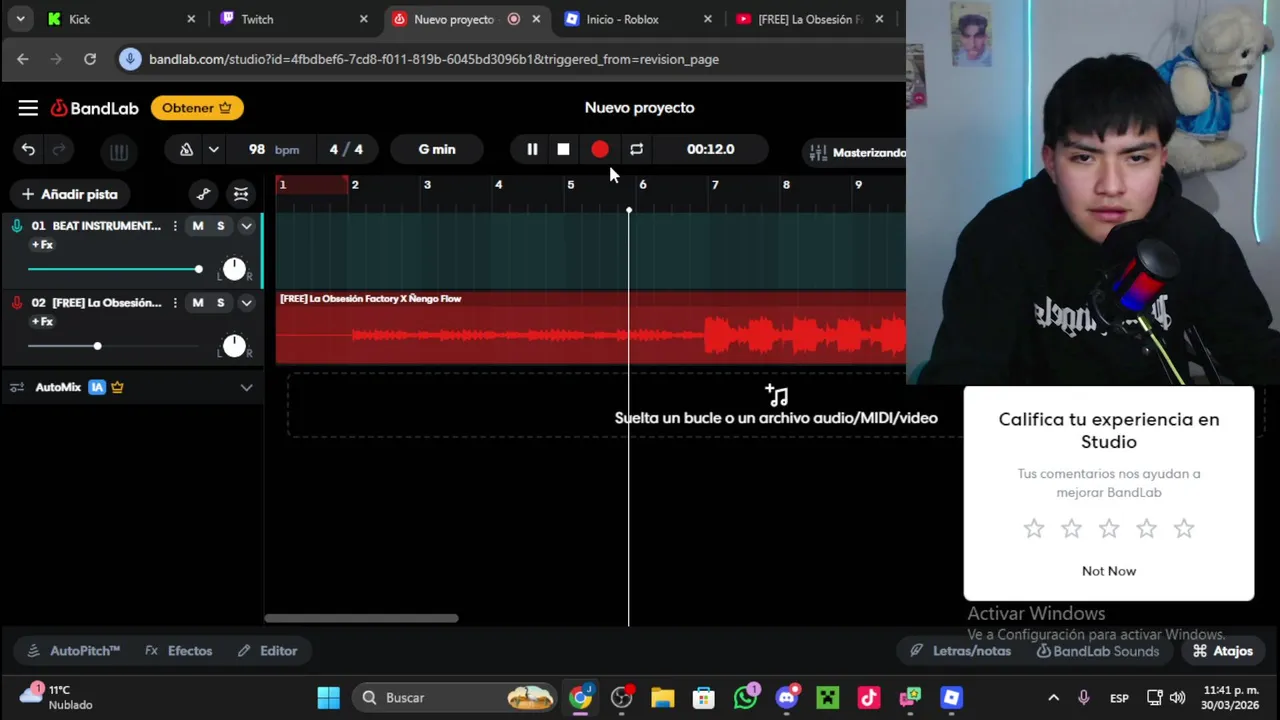Click the BandLab logo

95,108
